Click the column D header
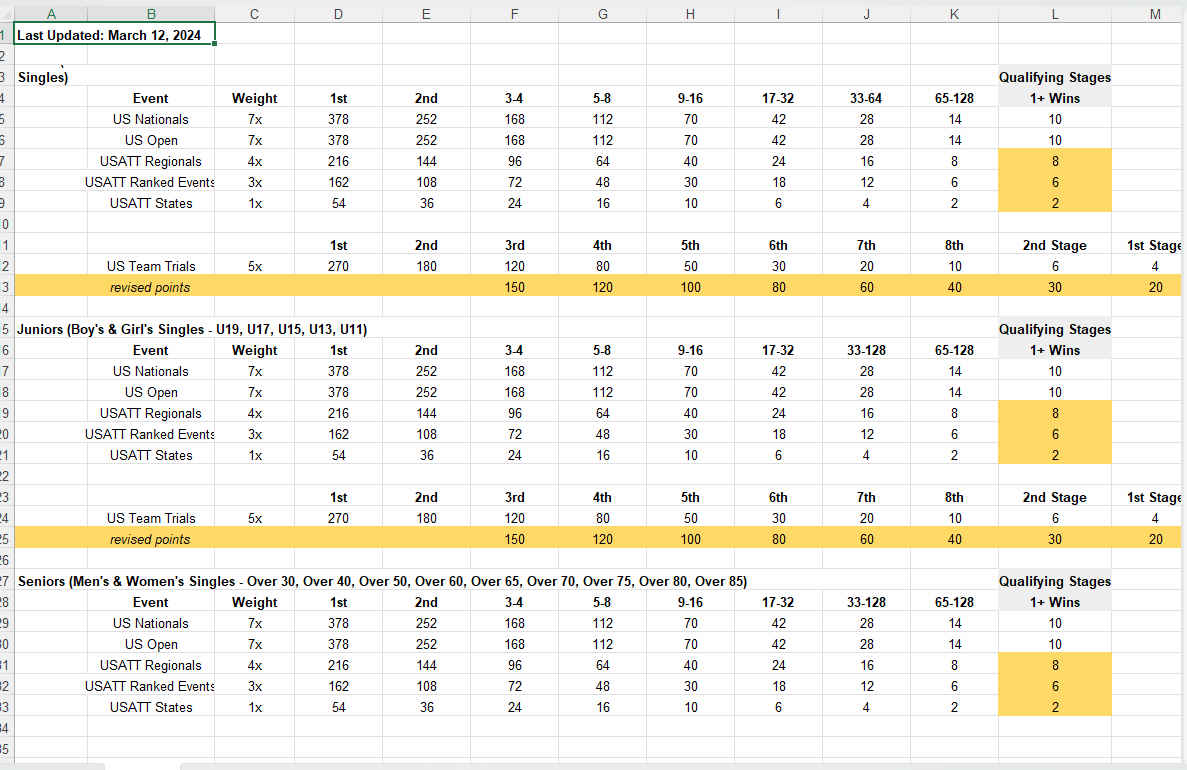 pyautogui.click(x=338, y=14)
